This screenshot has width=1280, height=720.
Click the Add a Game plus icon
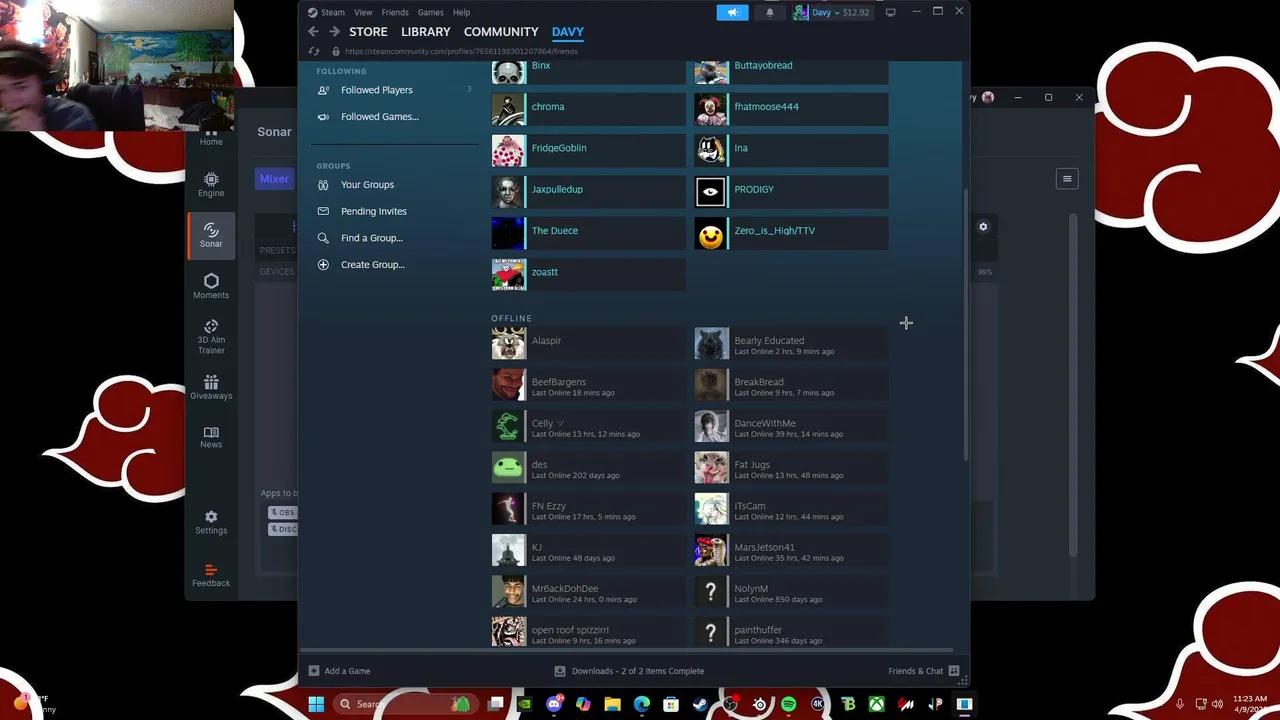(314, 671)
